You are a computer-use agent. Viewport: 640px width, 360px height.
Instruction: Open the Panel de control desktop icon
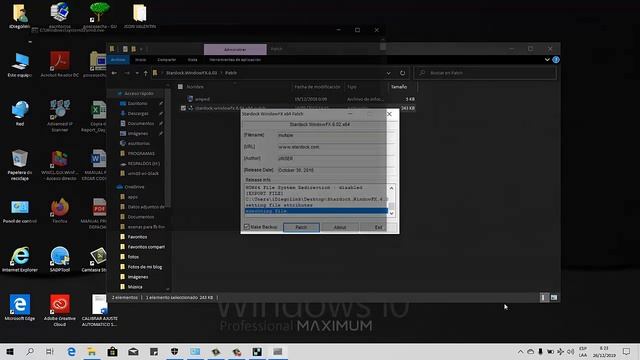click(20, 211)
